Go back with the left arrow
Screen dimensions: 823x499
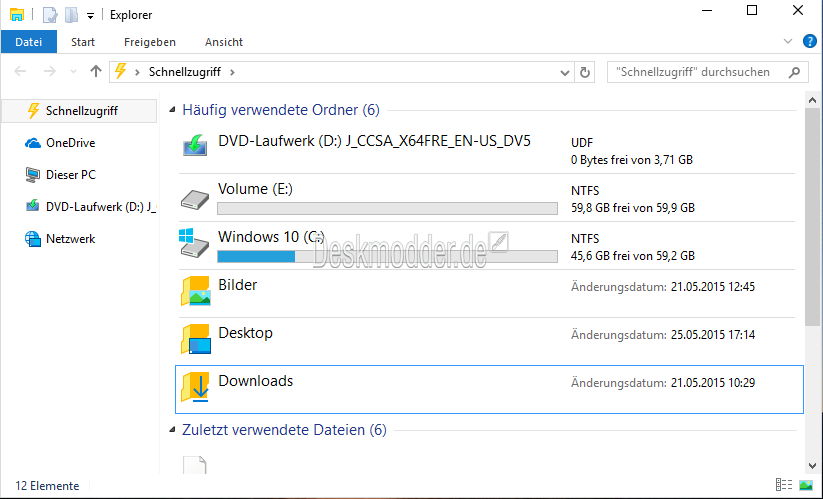20,71
